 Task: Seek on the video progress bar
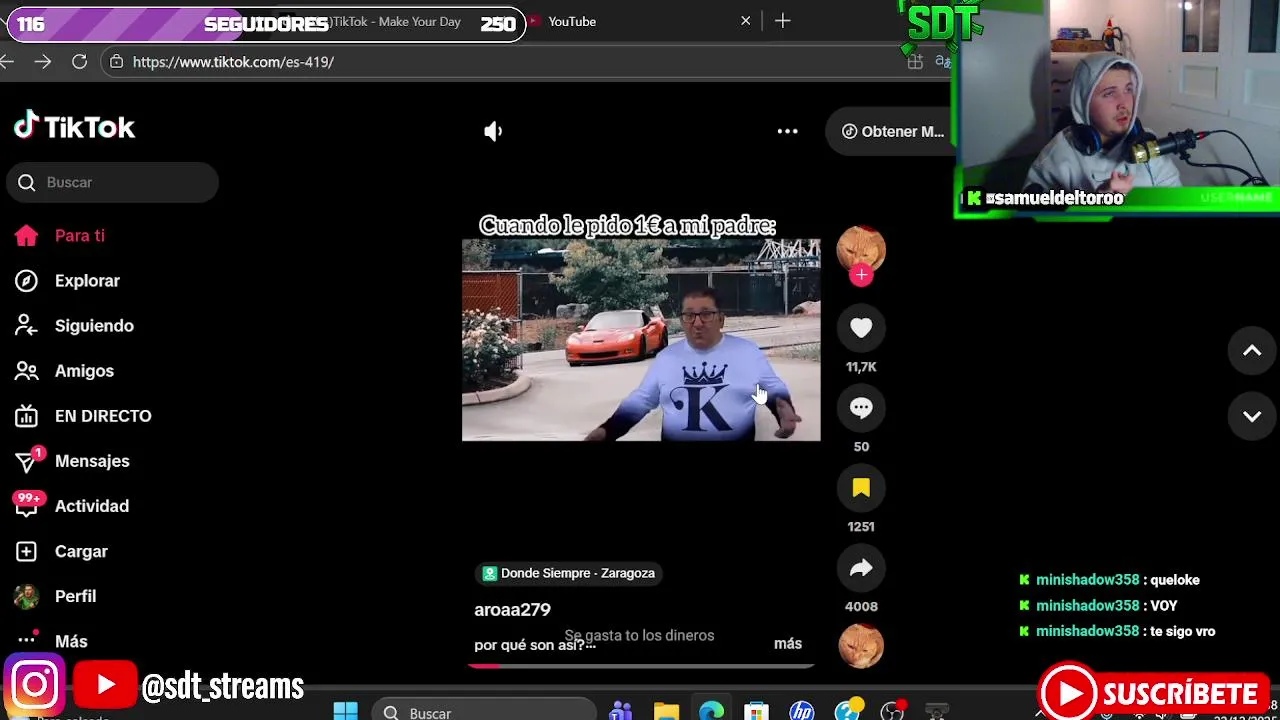(x=641, y=666)
